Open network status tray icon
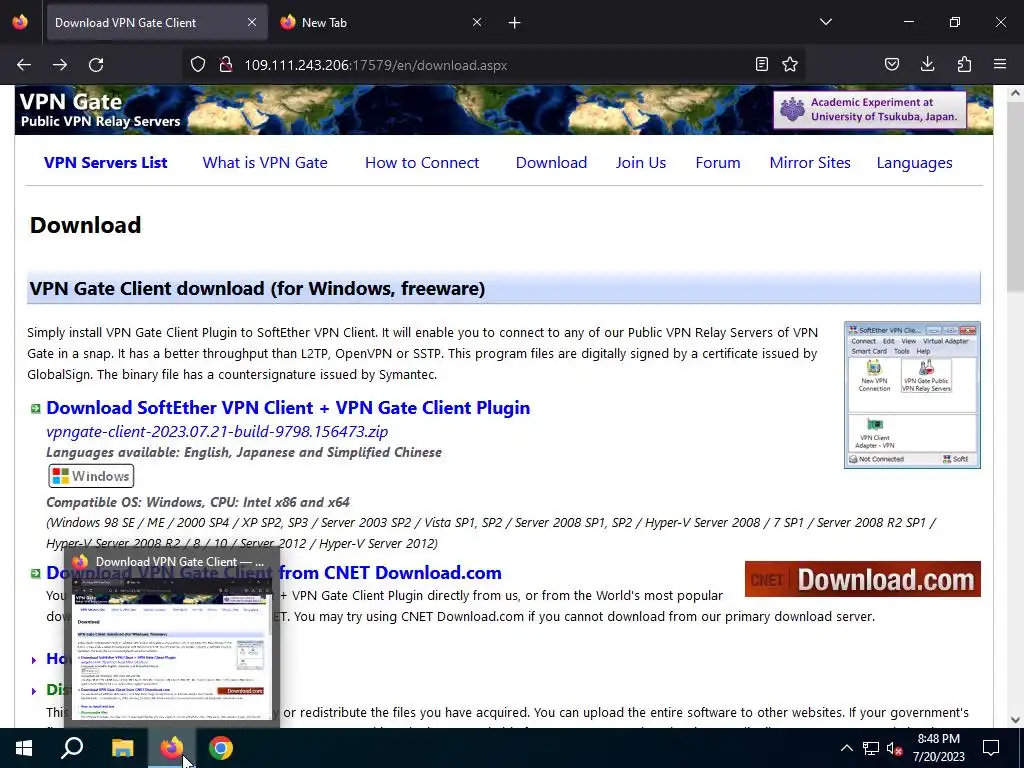1024x768 pixels. (871, 748)
